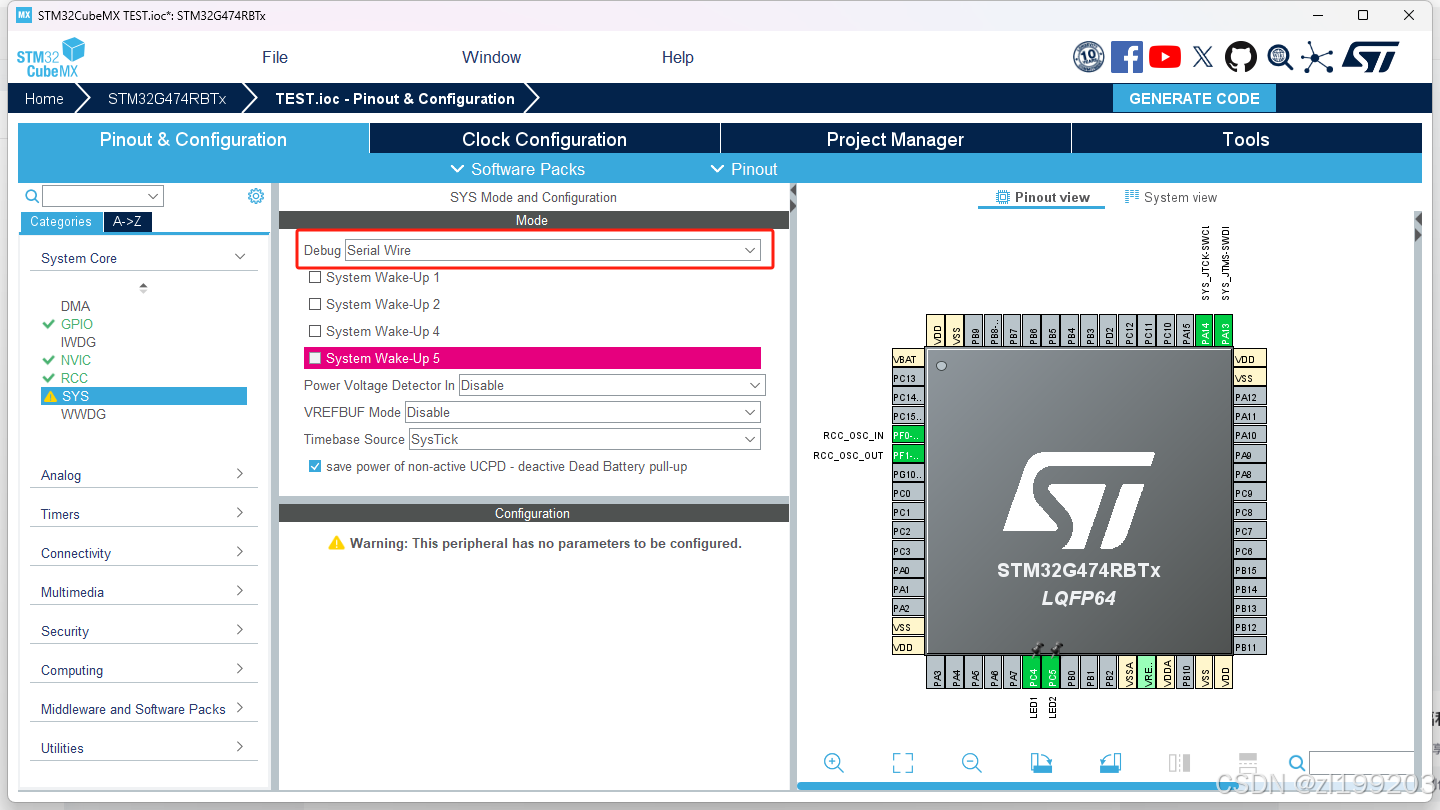Uncheck save power of non-active UCPD

(x=315, y=466)
